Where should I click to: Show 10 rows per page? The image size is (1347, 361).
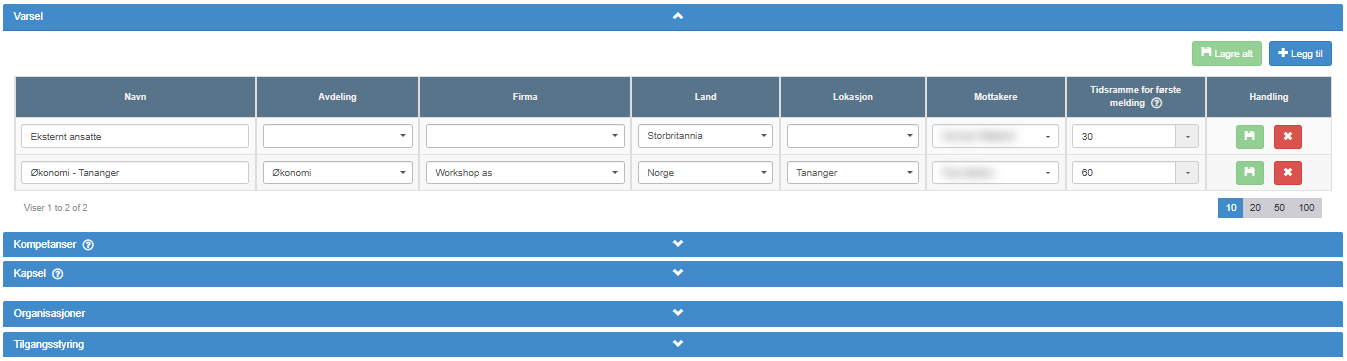(x=1230, y=208)
